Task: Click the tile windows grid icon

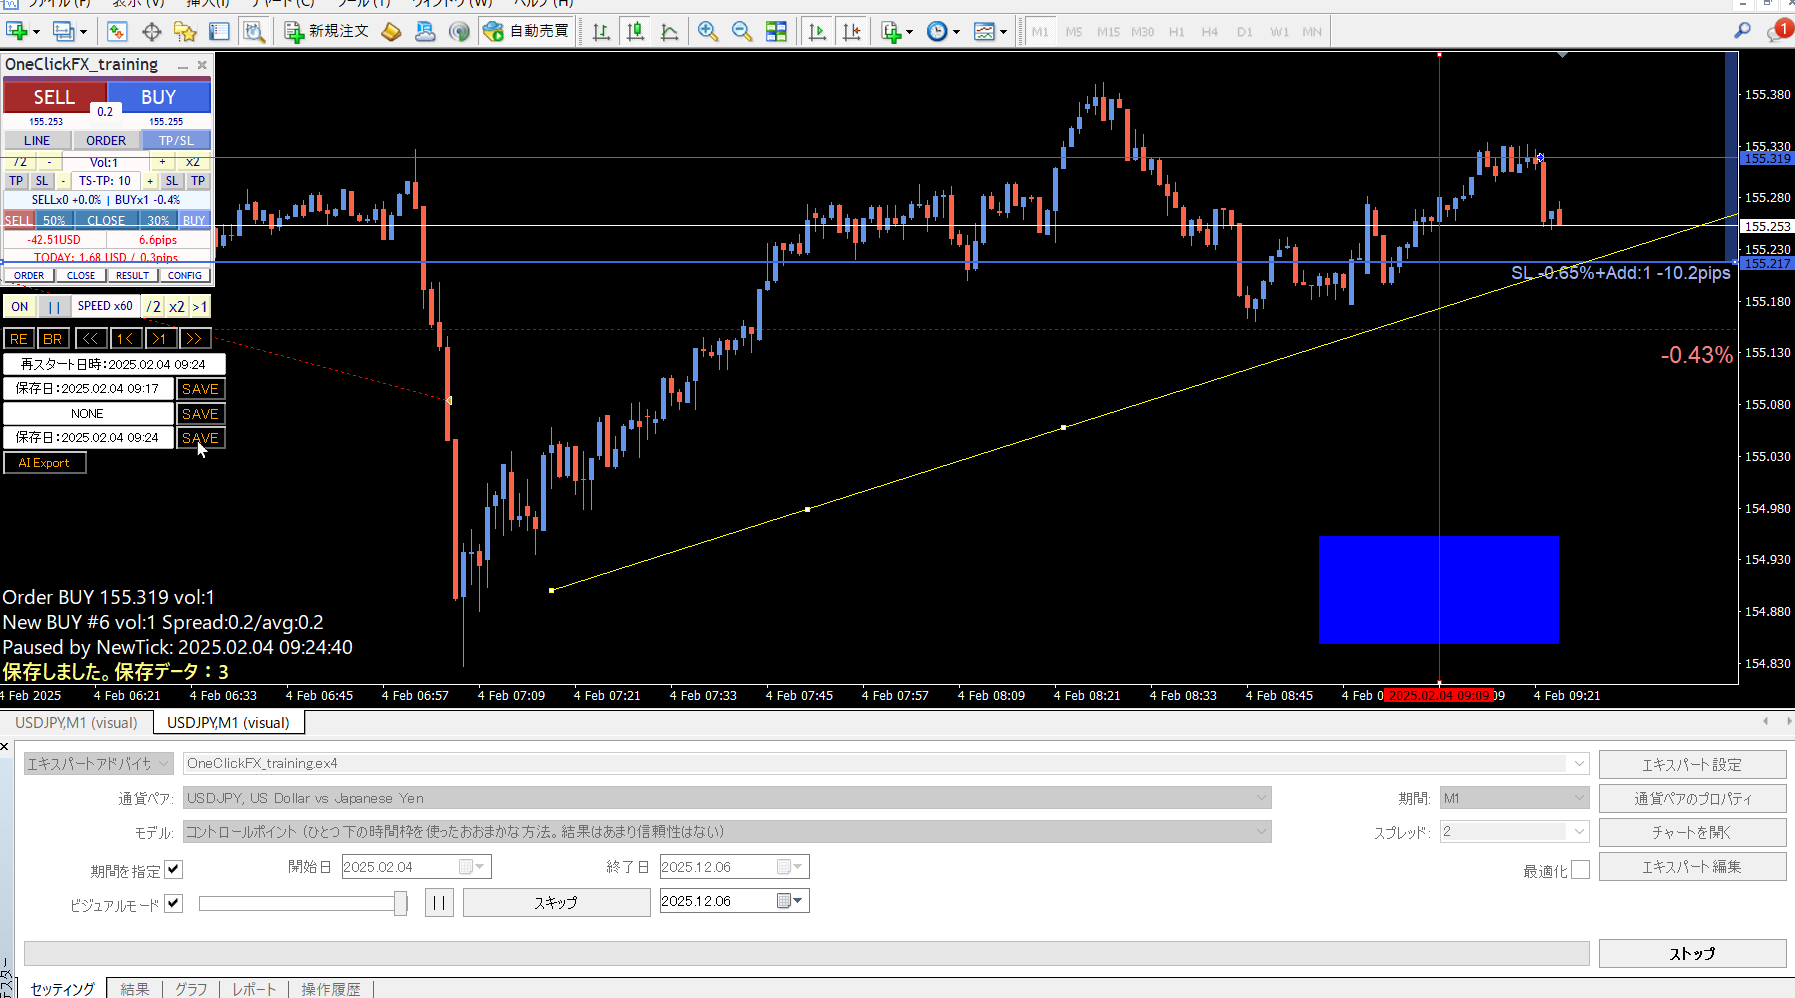Action: click(x=776, y=32)
